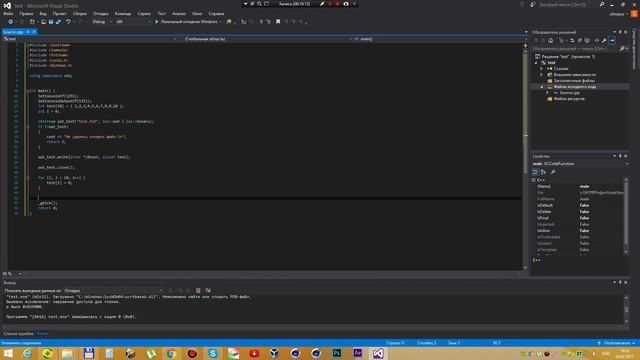Select Source.cpp in Solution Explorer

(x=569, y=93)
